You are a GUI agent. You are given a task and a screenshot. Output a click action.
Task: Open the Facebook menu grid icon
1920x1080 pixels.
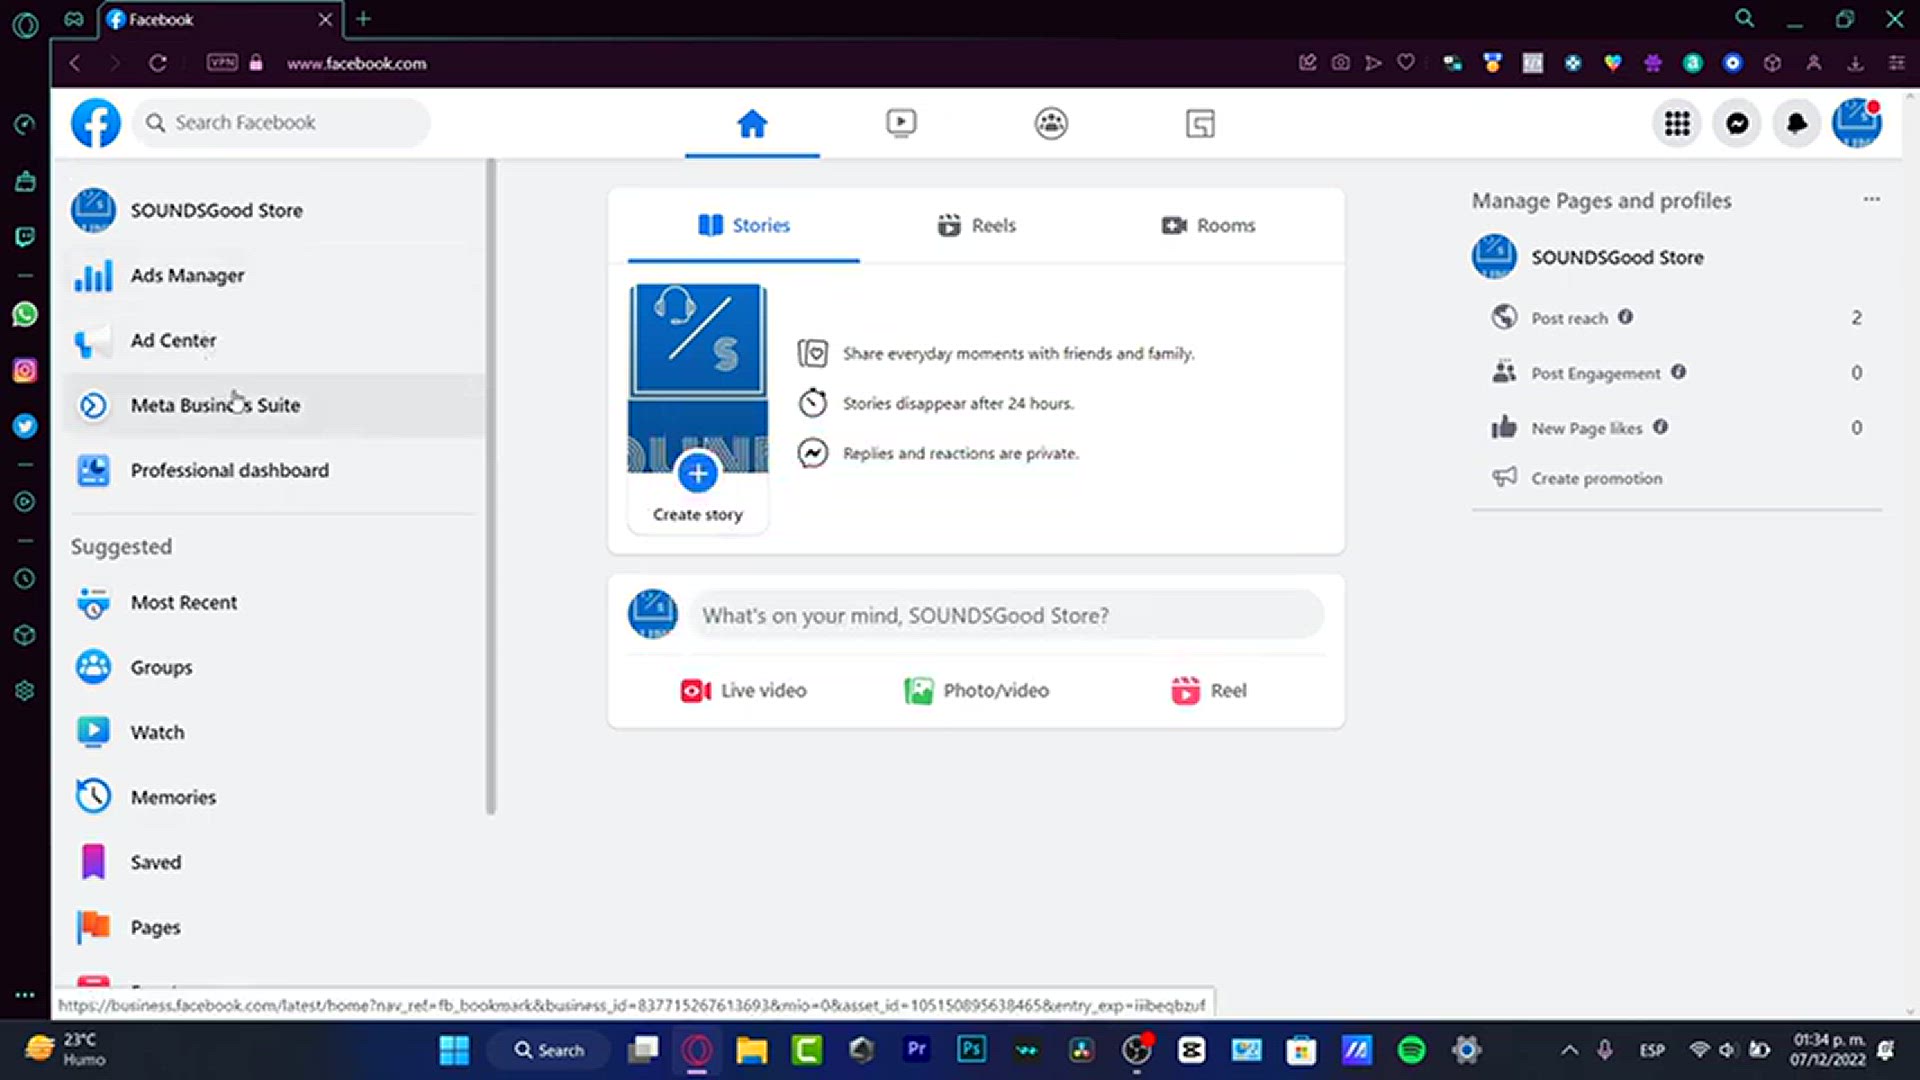click(1677, 123)
